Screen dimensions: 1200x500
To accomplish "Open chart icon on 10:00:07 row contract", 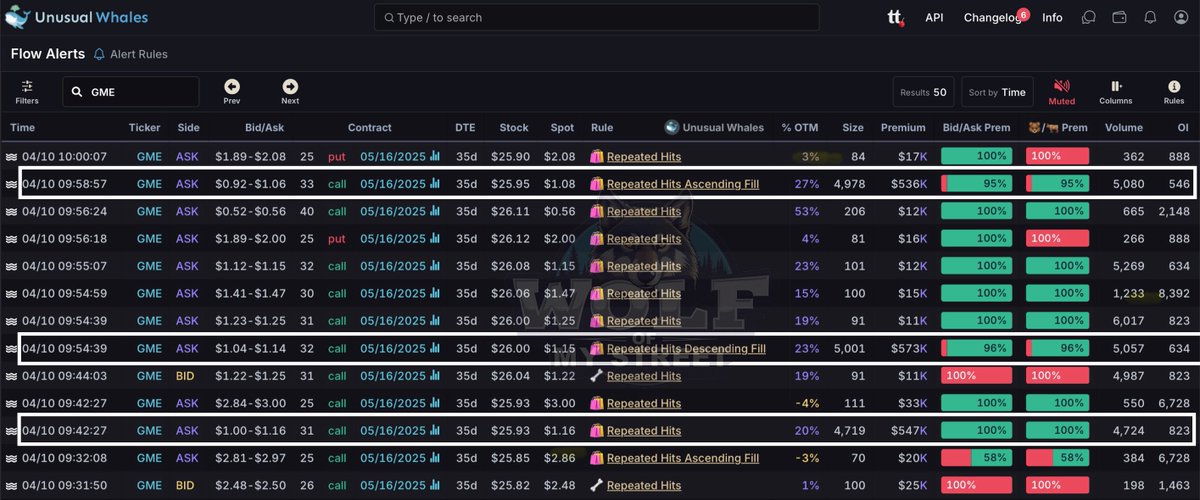I will (x=435, y=157).
